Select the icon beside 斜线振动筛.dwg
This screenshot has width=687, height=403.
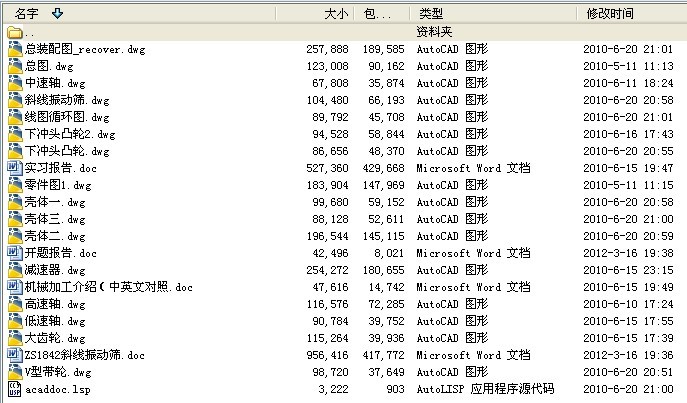15,100
